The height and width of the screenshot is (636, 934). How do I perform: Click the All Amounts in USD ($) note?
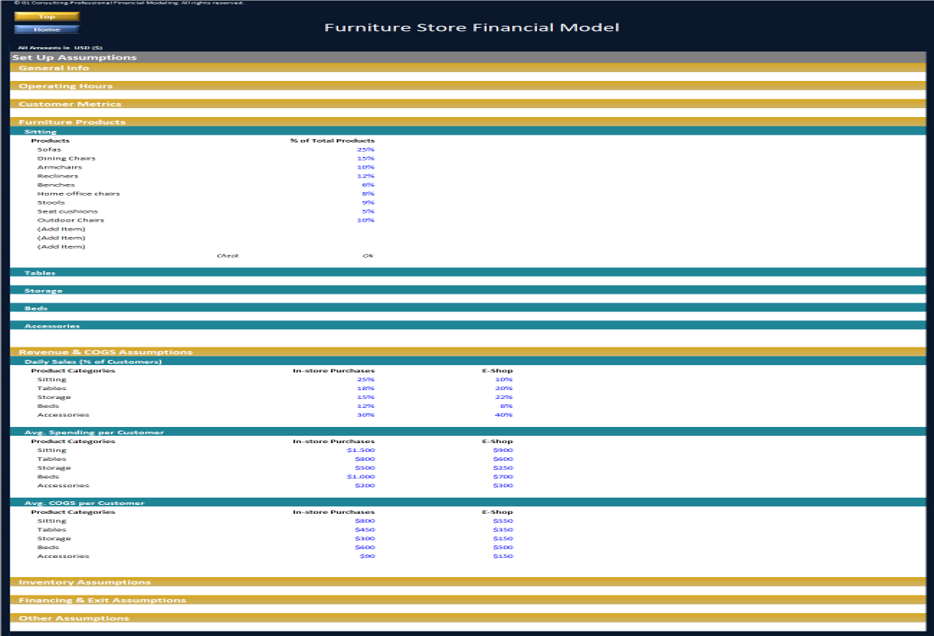tap(60, 48)
